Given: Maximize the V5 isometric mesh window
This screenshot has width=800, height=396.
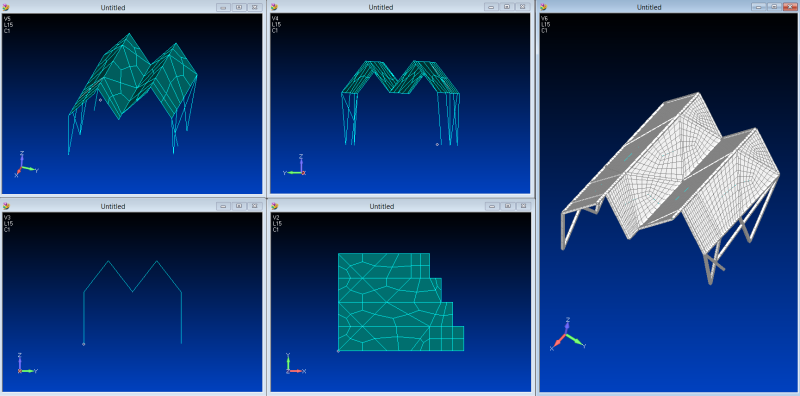Looking at the screenshot, I should point(239,7).
